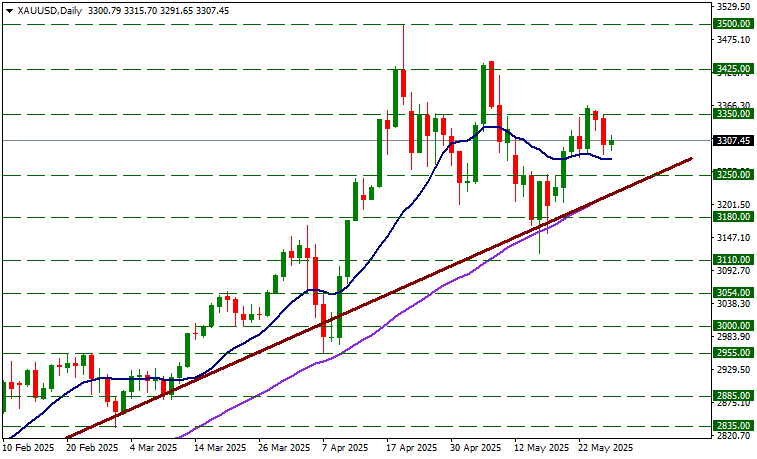Click the 3201.50 scale value
Viewport: 757px width, 459px height.
coord(733,205)
